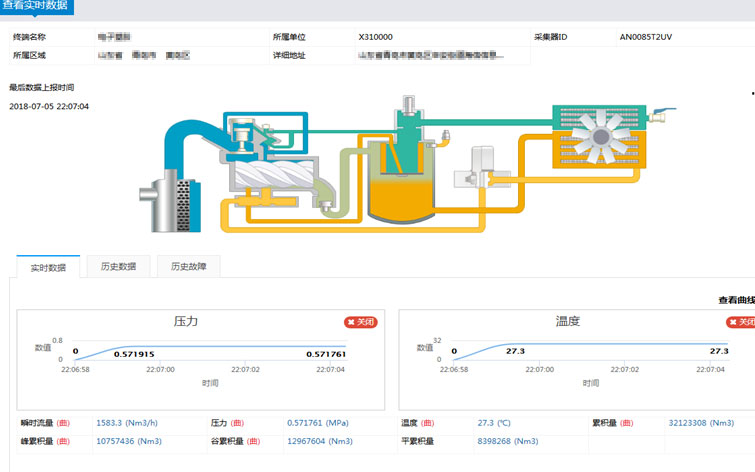This screenshot has width=755, height=472.
Task: Open curve link next to 瞬时流量
Action: [63, 423]
